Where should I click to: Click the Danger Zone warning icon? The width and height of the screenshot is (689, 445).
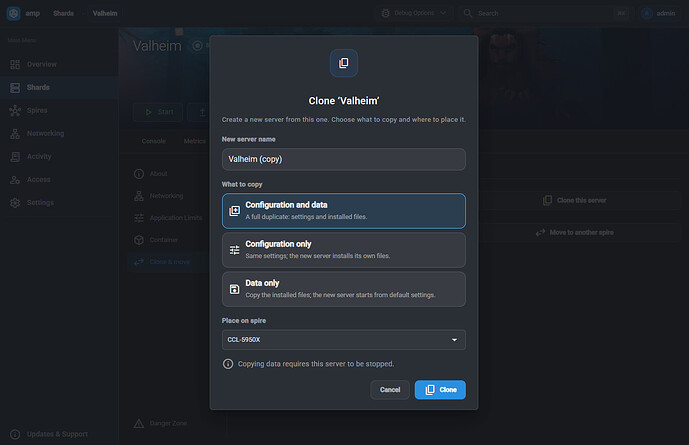pyautogui.click(x=139, y=423)
